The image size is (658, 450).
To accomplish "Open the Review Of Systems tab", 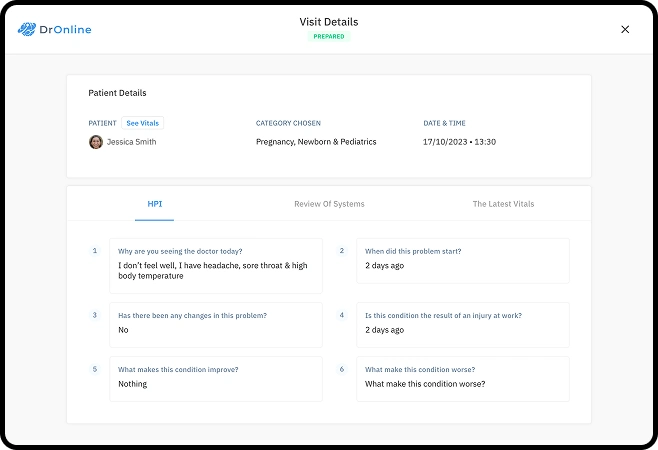I will point(329,204).
